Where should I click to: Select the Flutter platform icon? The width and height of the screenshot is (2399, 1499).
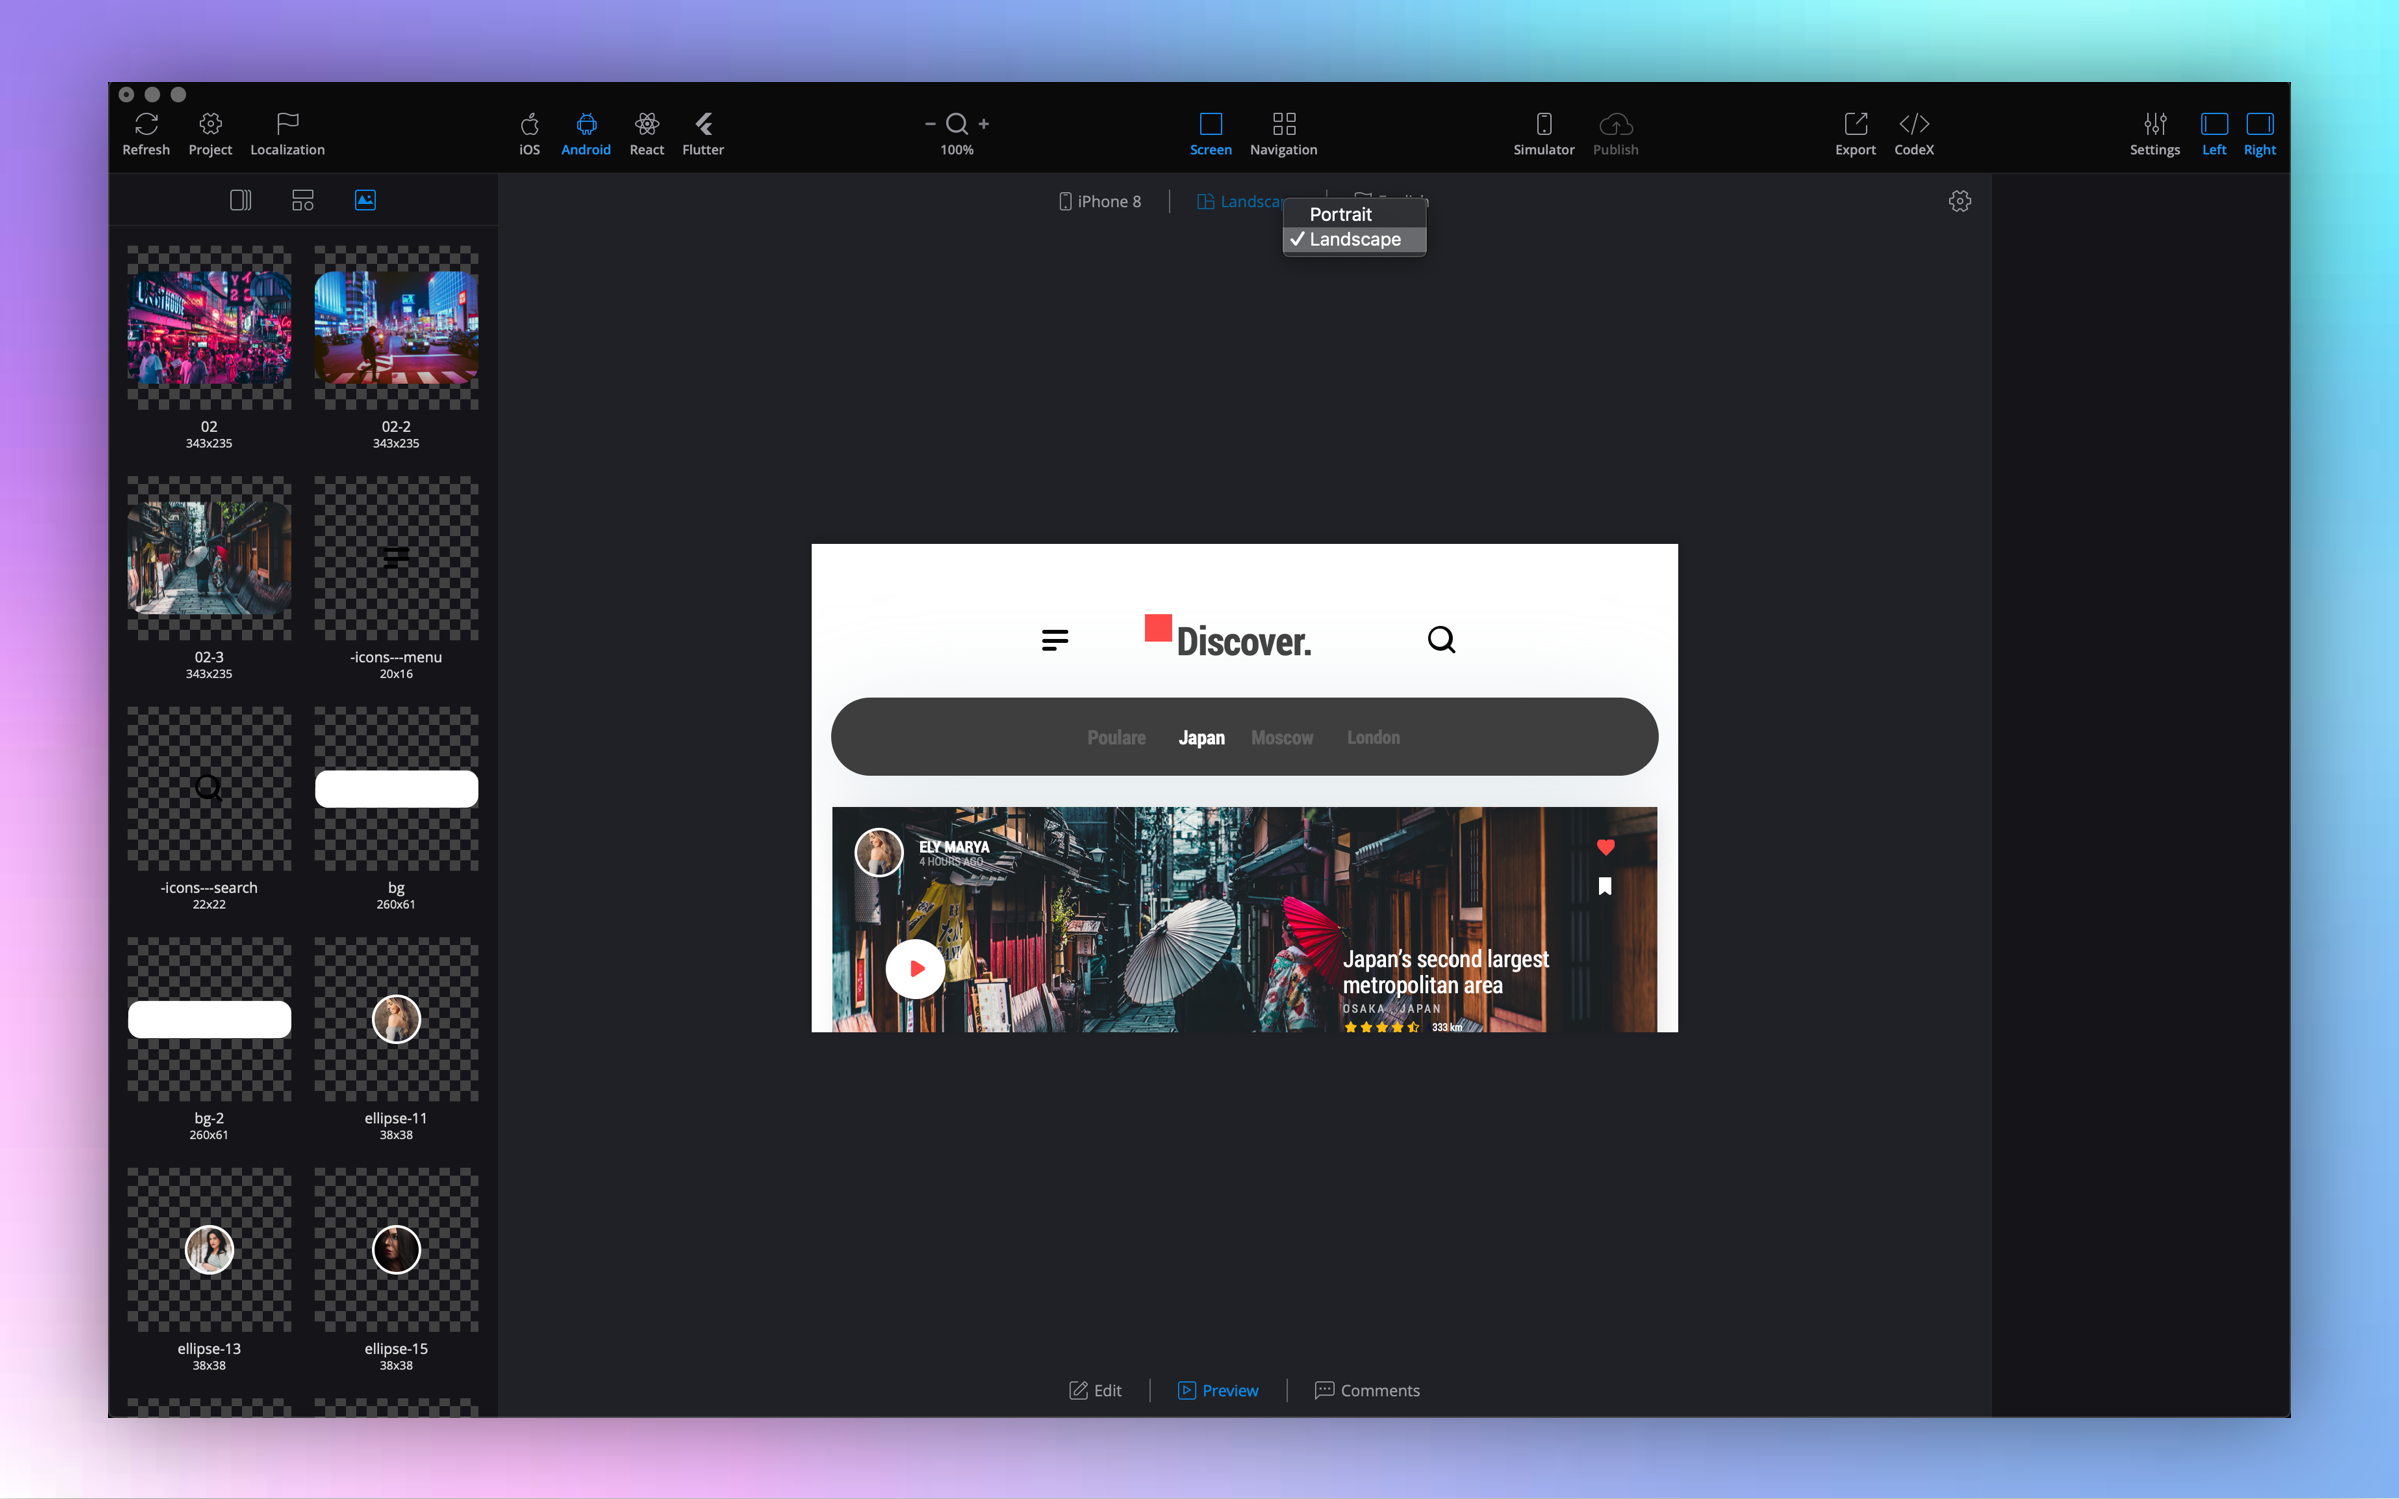[x=703, y=124]
